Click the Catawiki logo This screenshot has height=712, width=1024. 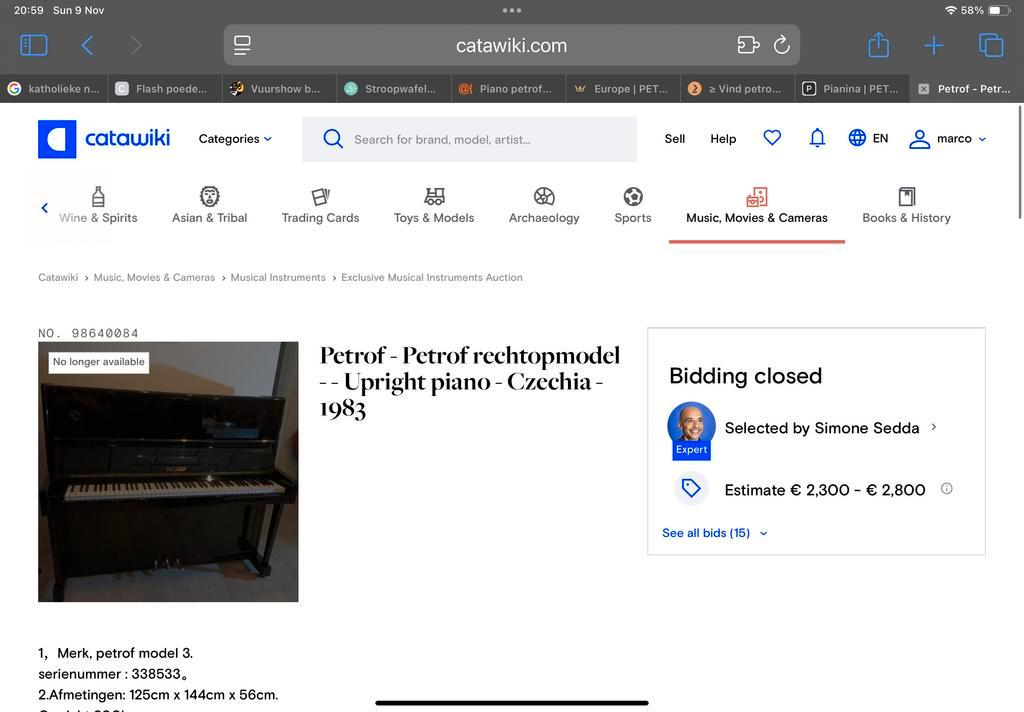104,139
